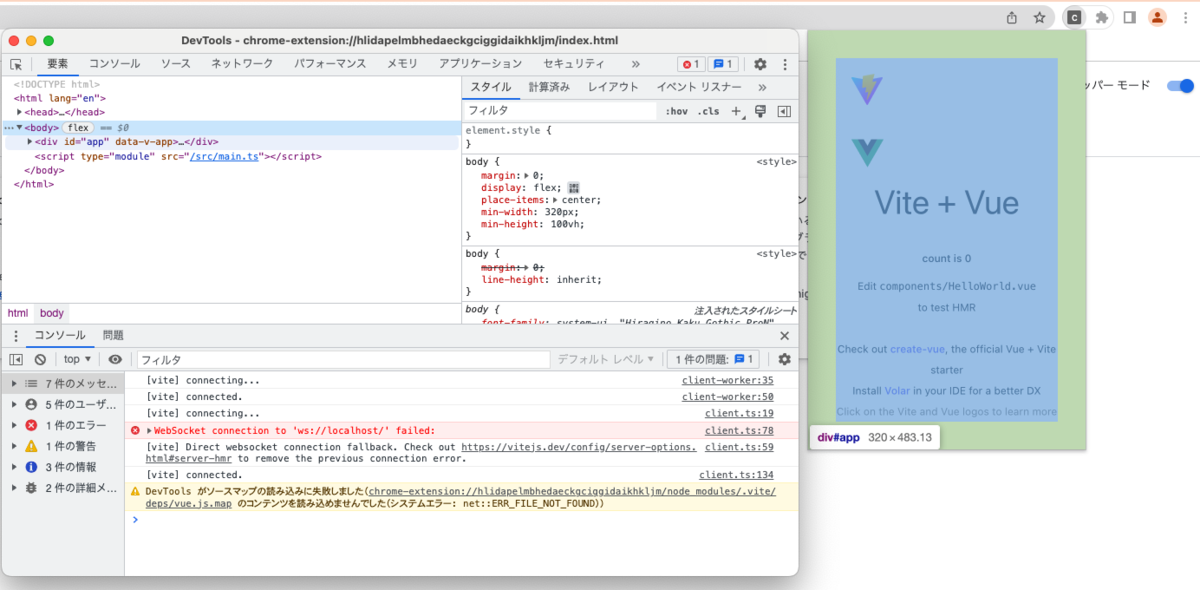The height and width of the screenshot is (590, 1200).
Task: Toggle the flex badge on body element
Action: coord(79,128)
